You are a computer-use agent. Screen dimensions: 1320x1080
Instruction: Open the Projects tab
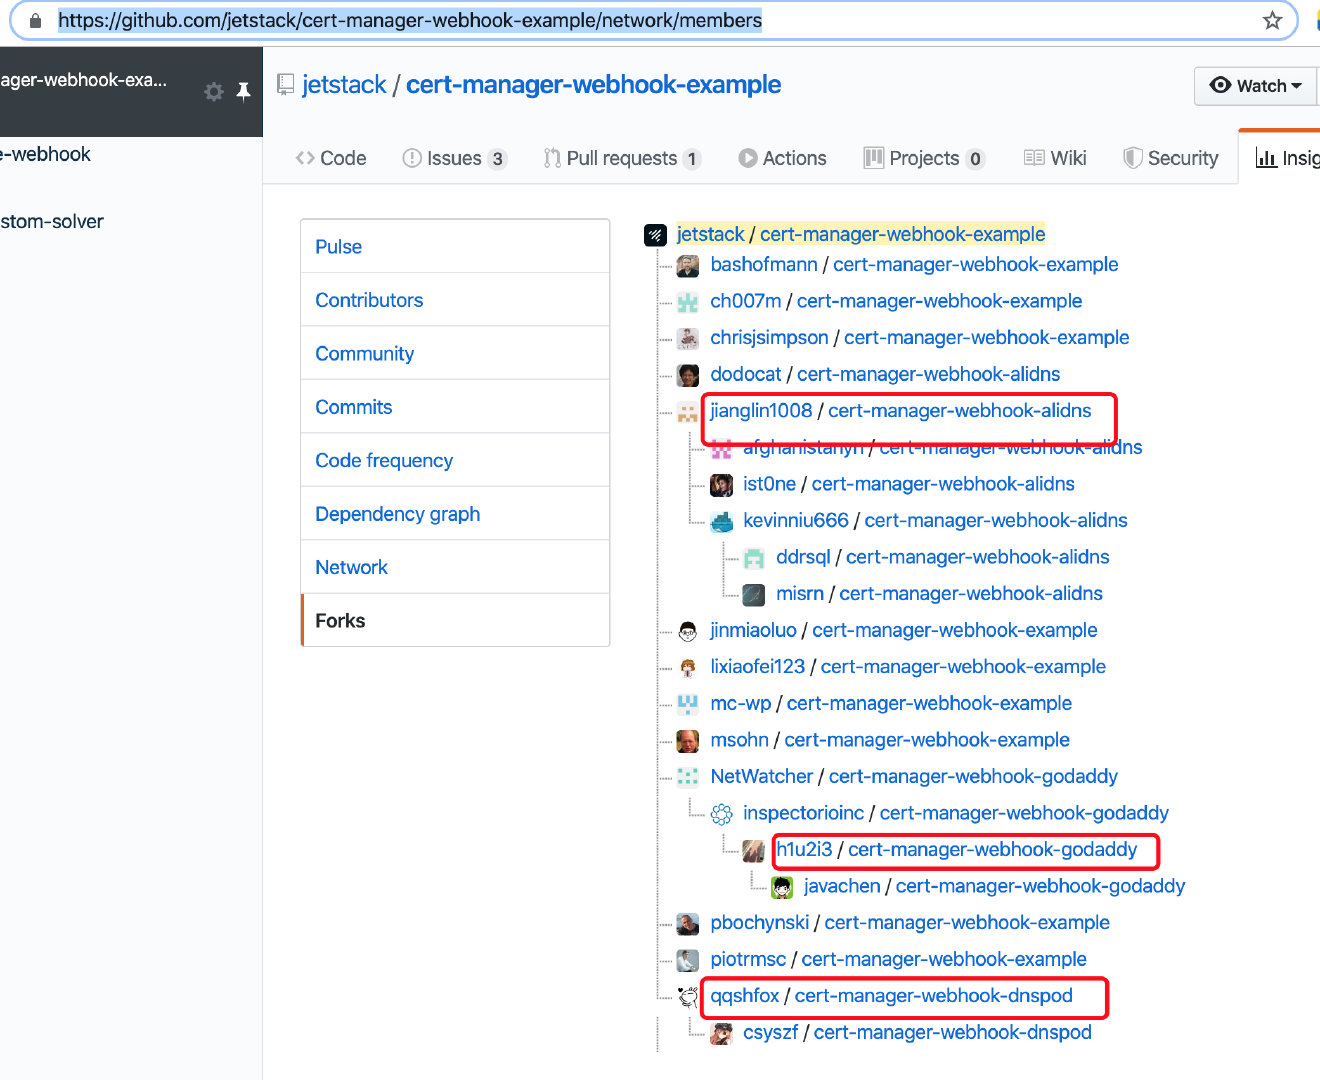tap(925, 158)
